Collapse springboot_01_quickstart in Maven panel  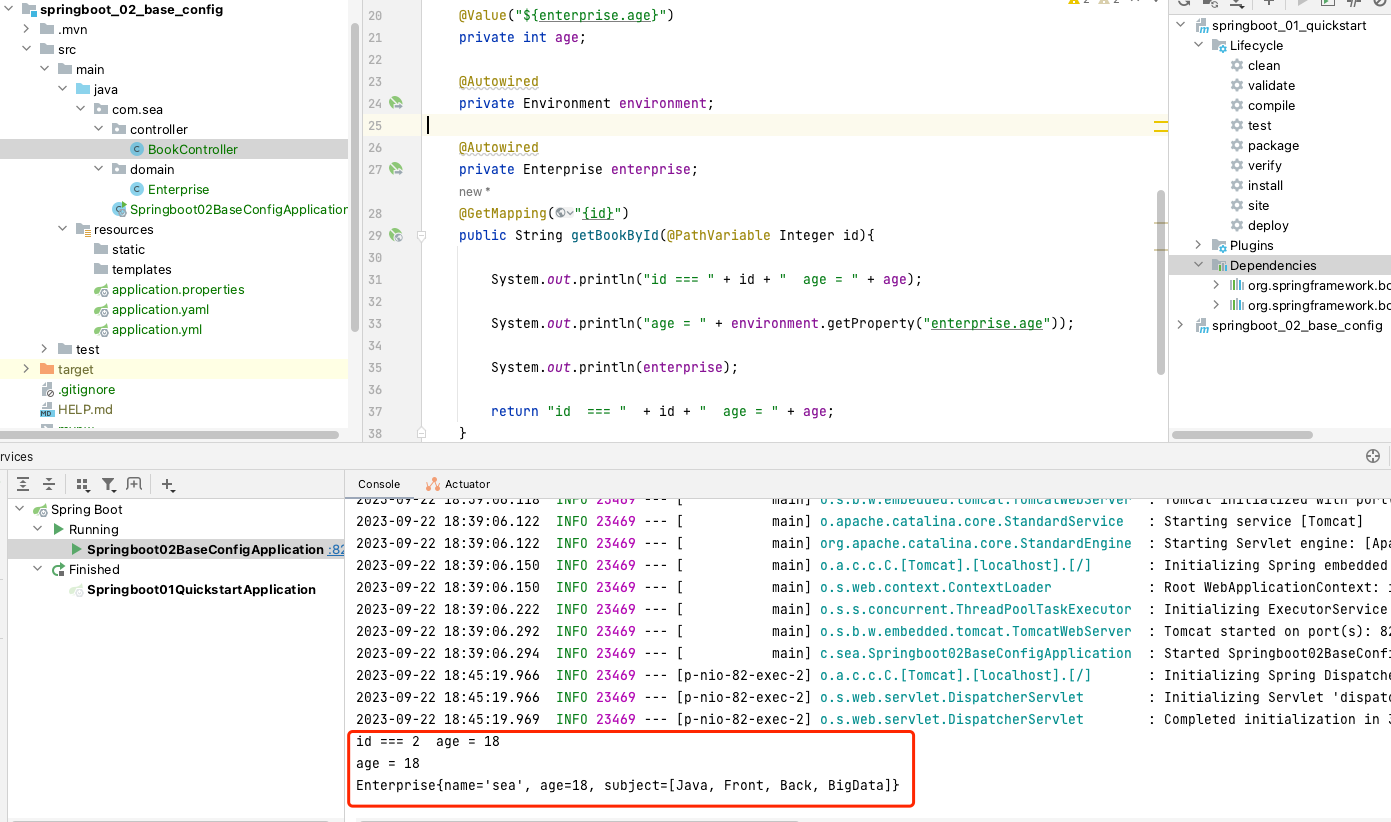point(1181,25)
